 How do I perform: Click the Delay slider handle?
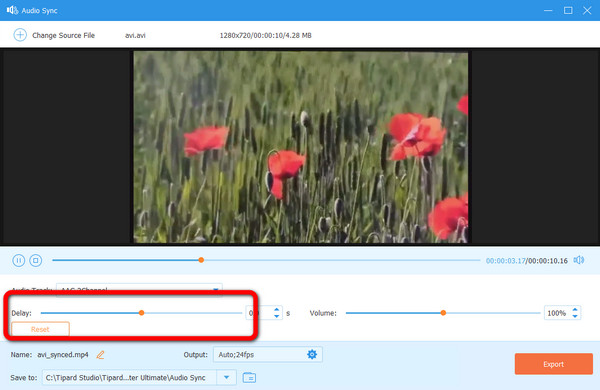[141, 313]
